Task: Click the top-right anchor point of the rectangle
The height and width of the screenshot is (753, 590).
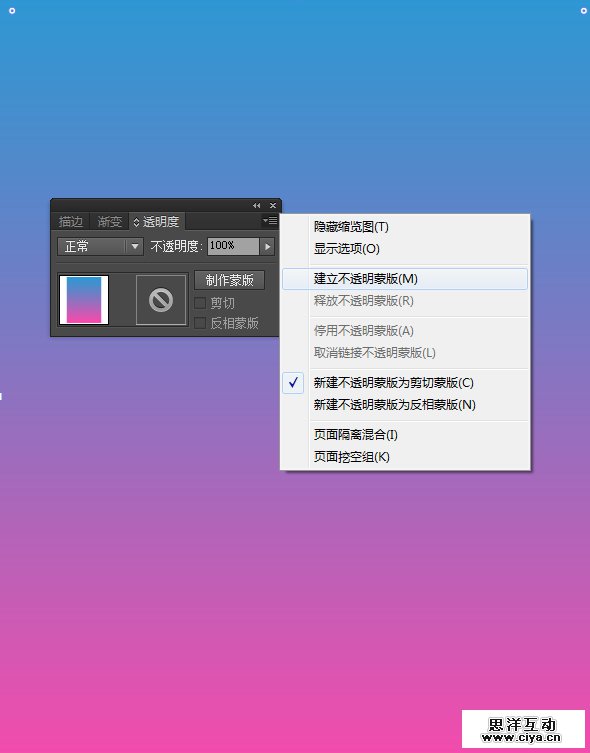Action: (584, 11)
